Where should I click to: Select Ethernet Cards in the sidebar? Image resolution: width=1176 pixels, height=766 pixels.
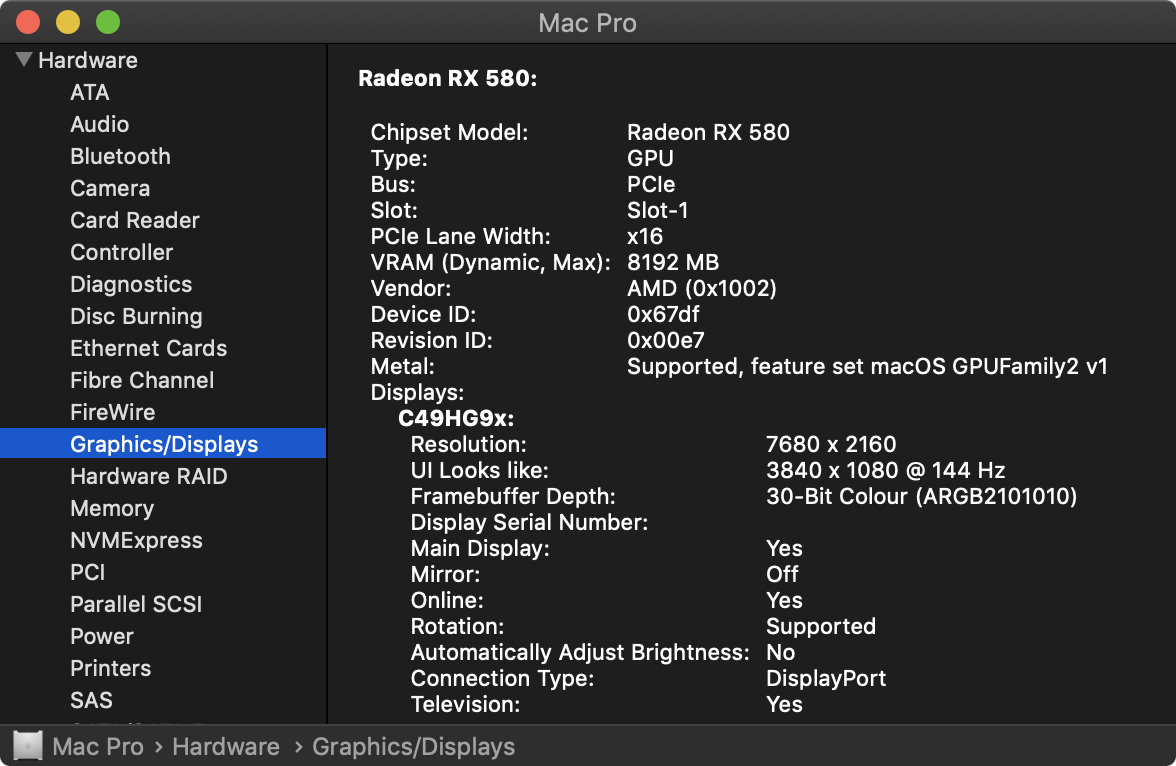point(148,348)
